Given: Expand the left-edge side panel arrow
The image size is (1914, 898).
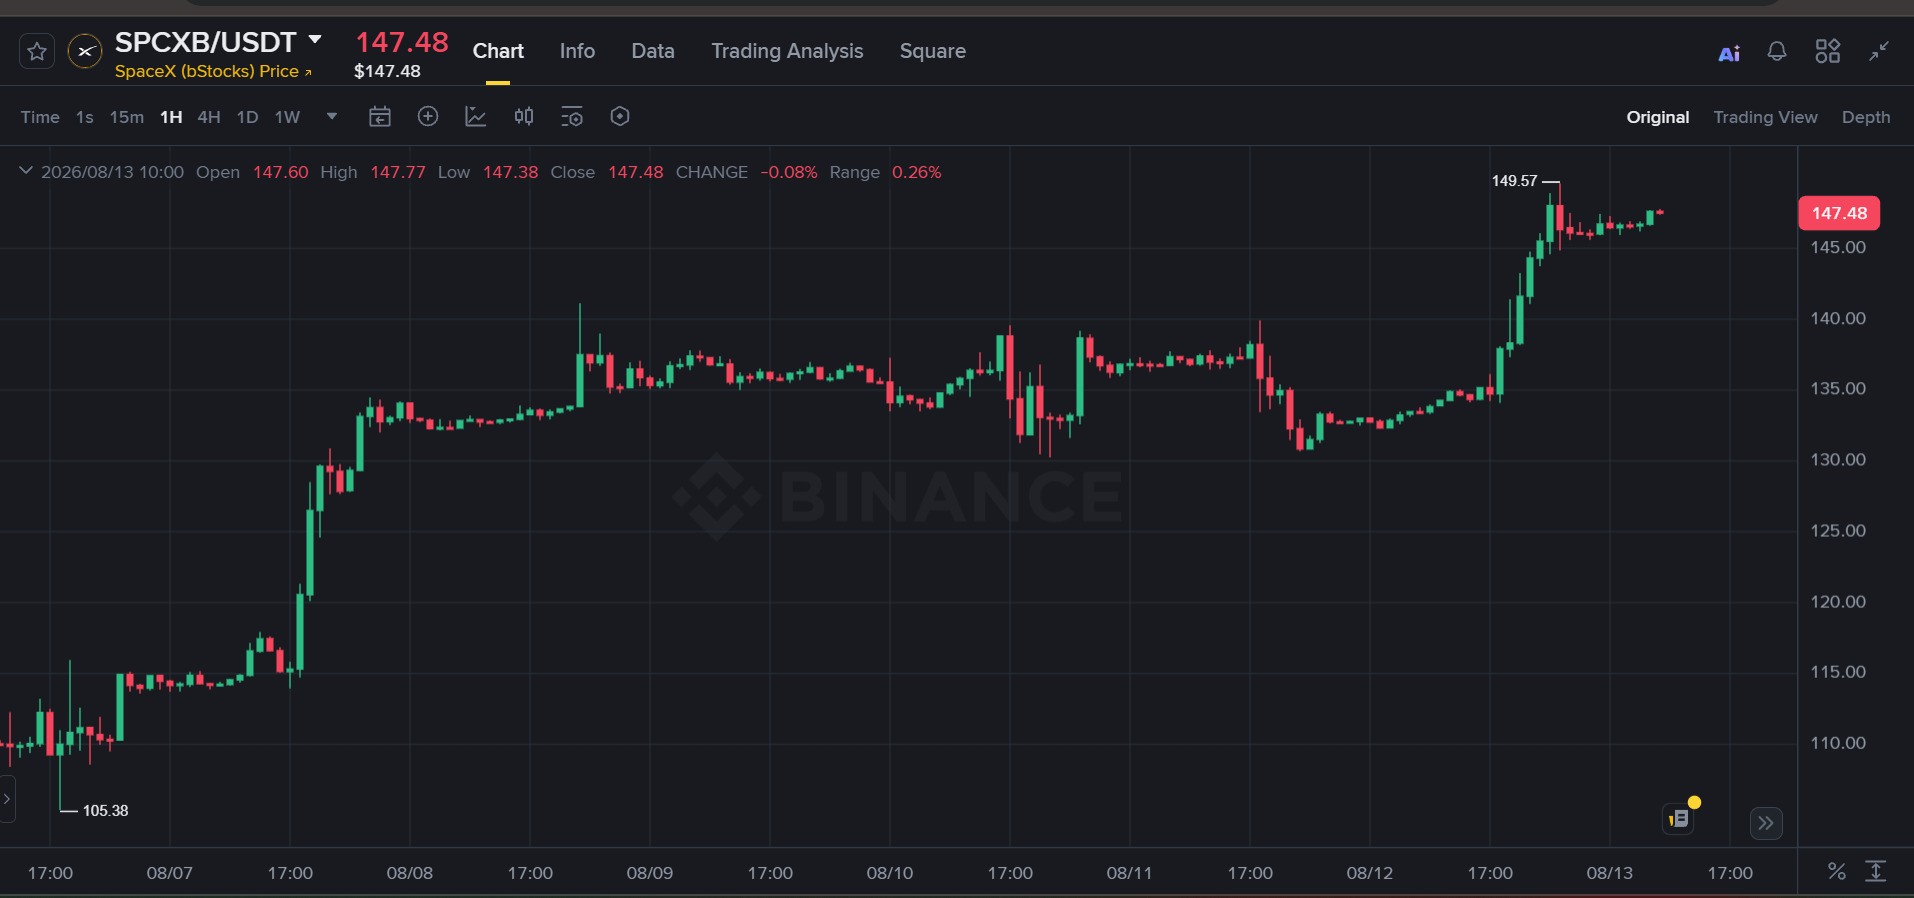Looking at the screenshot, I should [7, 799].
